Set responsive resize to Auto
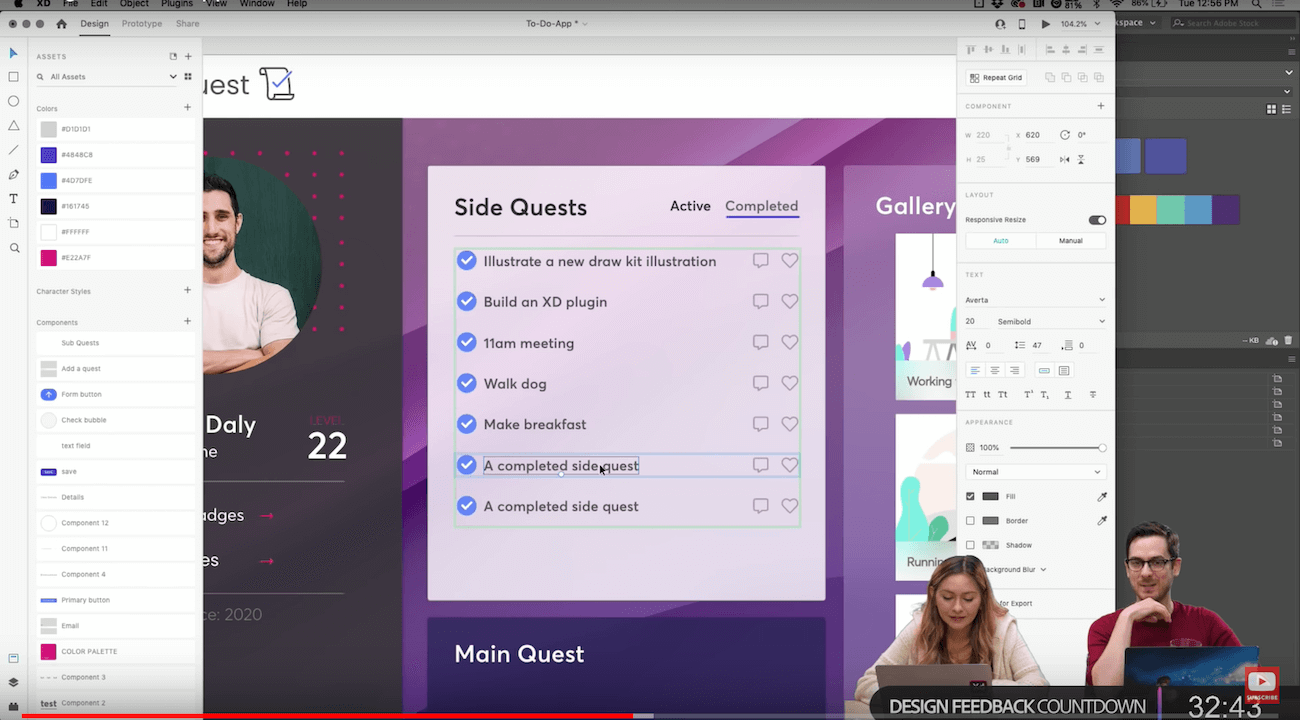 pos(1000,240)
